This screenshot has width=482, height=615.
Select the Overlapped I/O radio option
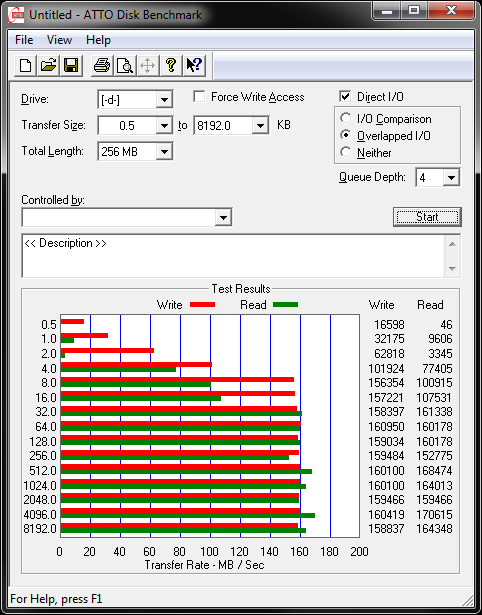[346, 135]
